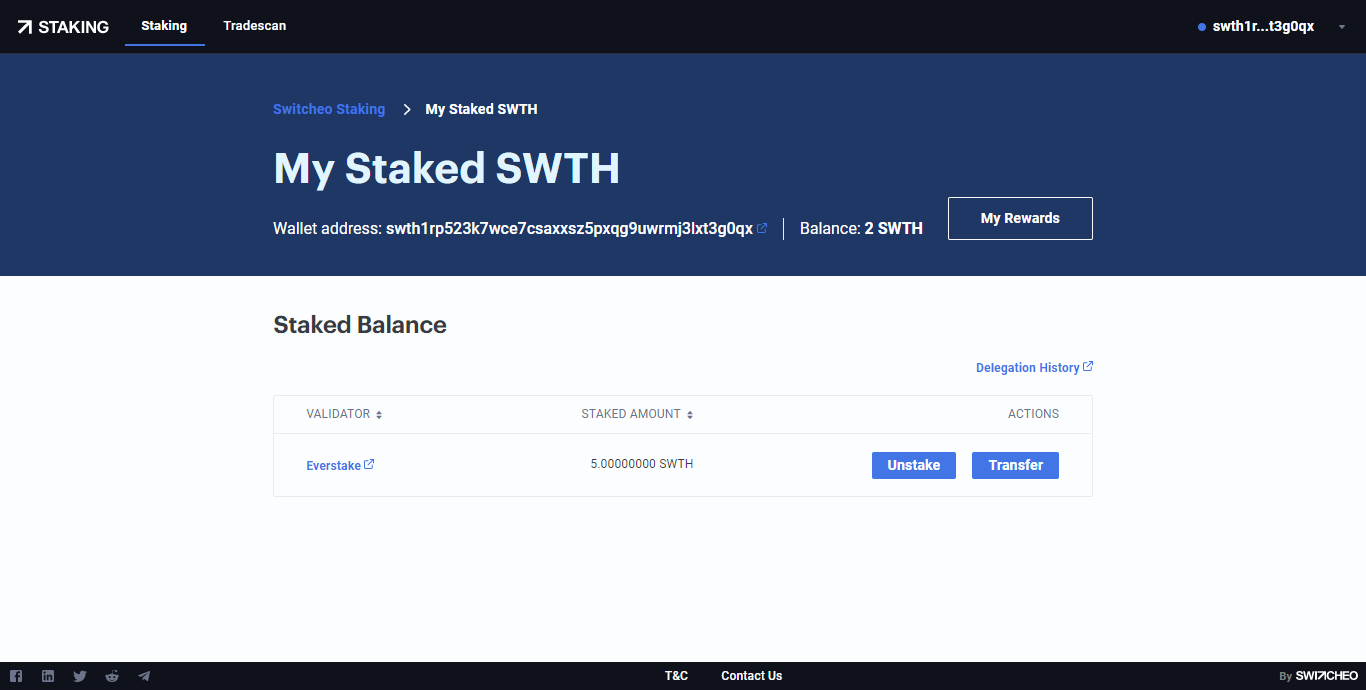
Task: Open the Delegation History link
Action: pyautogui.click(x=1034, y=368)
